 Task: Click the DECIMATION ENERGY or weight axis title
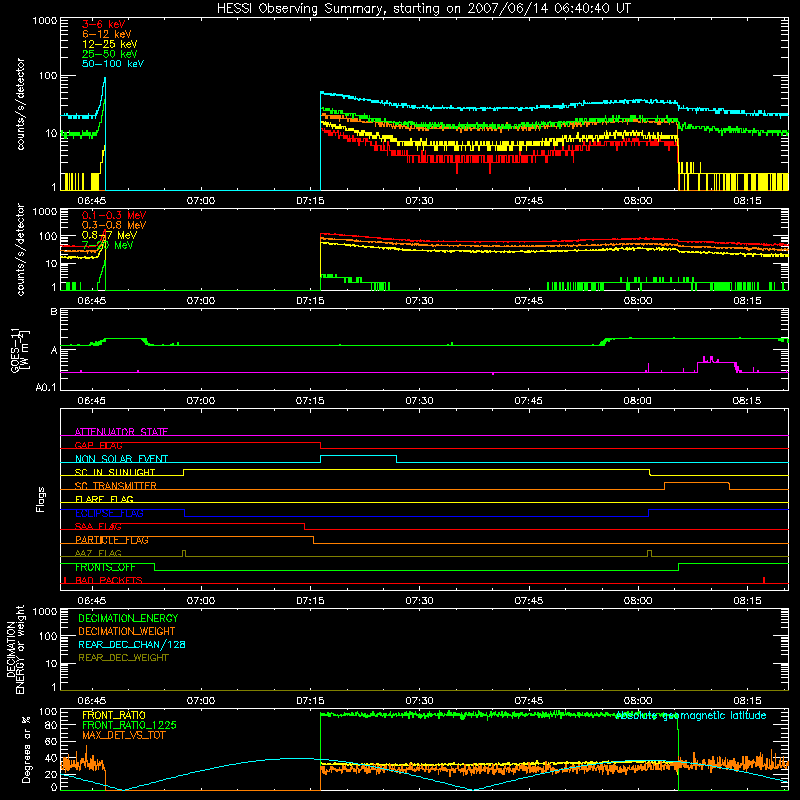click(x=15, y=649)
